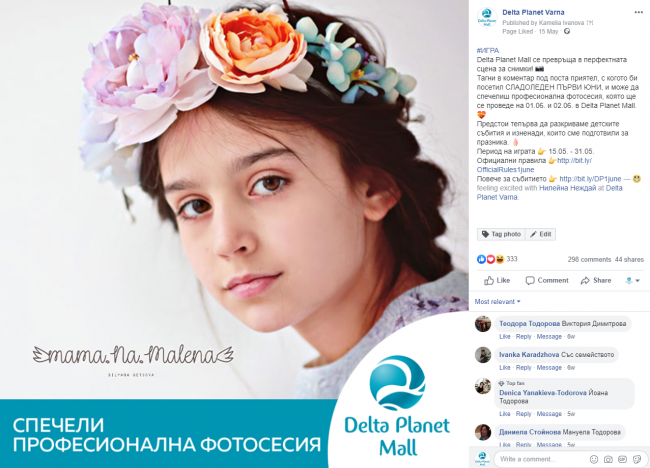The image size is (650, 468).
Task: Expand the Most relevant comments sort dropdown
Action: tap(497, 302)
